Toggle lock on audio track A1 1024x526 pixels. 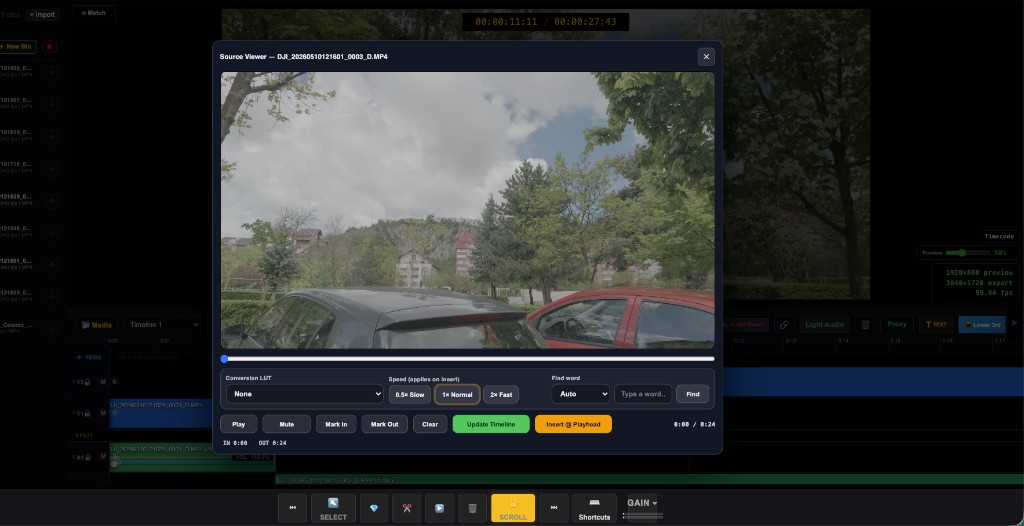tap(88, 457)
